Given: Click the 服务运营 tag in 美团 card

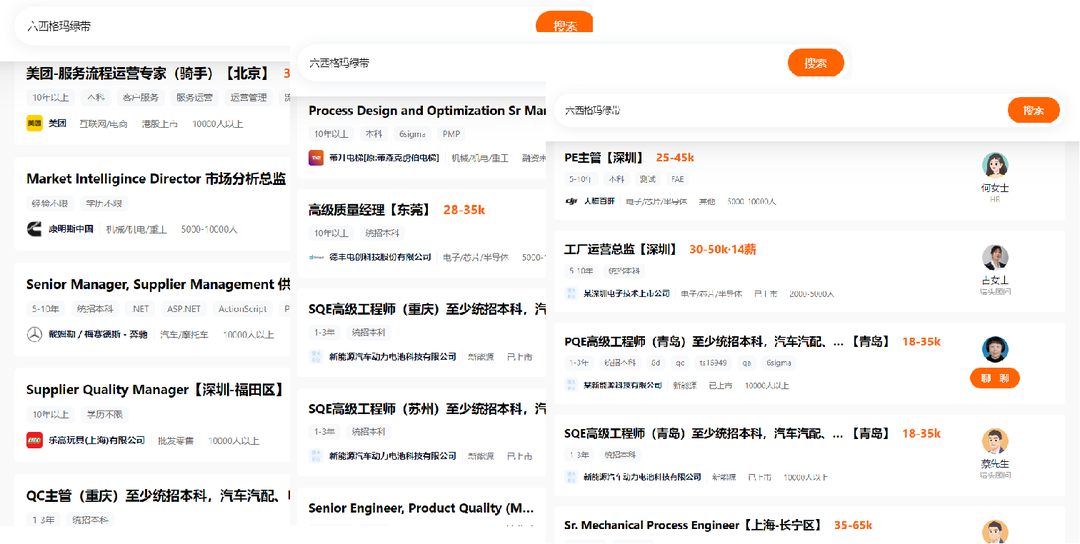Looking at the screenshot, I should [x=195, y=98].
